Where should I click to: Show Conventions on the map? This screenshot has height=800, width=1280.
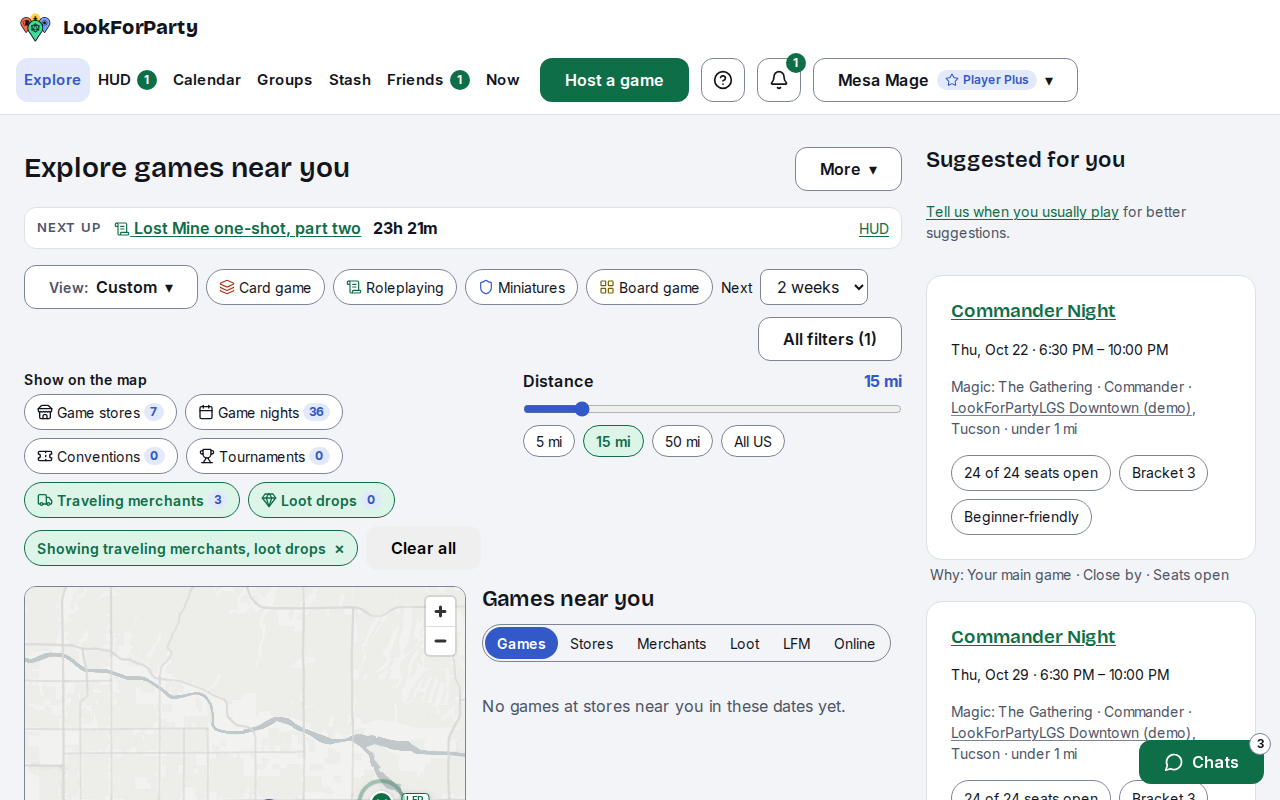click(x=101, y=456)
